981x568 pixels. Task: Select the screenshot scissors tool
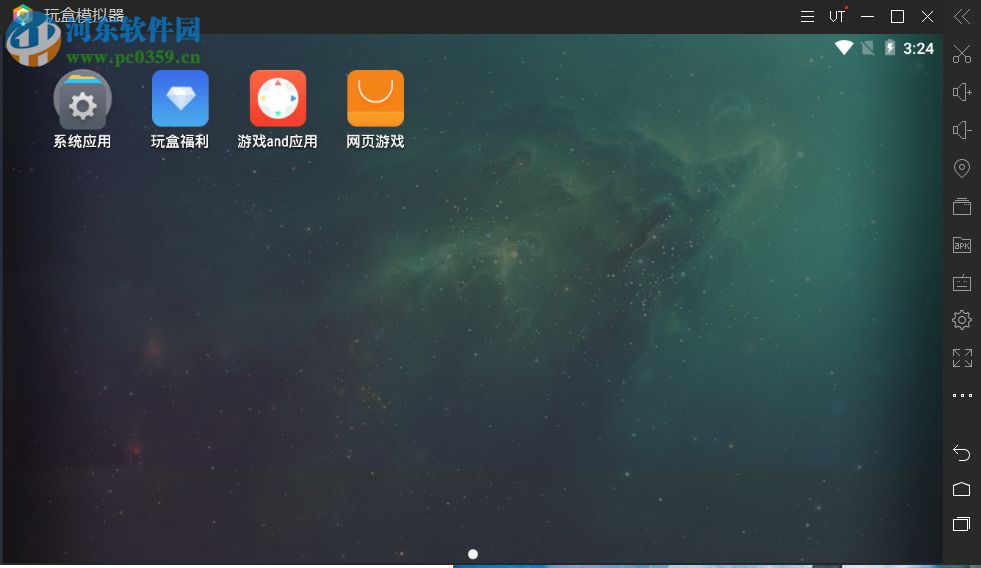[x=962, y=54]
